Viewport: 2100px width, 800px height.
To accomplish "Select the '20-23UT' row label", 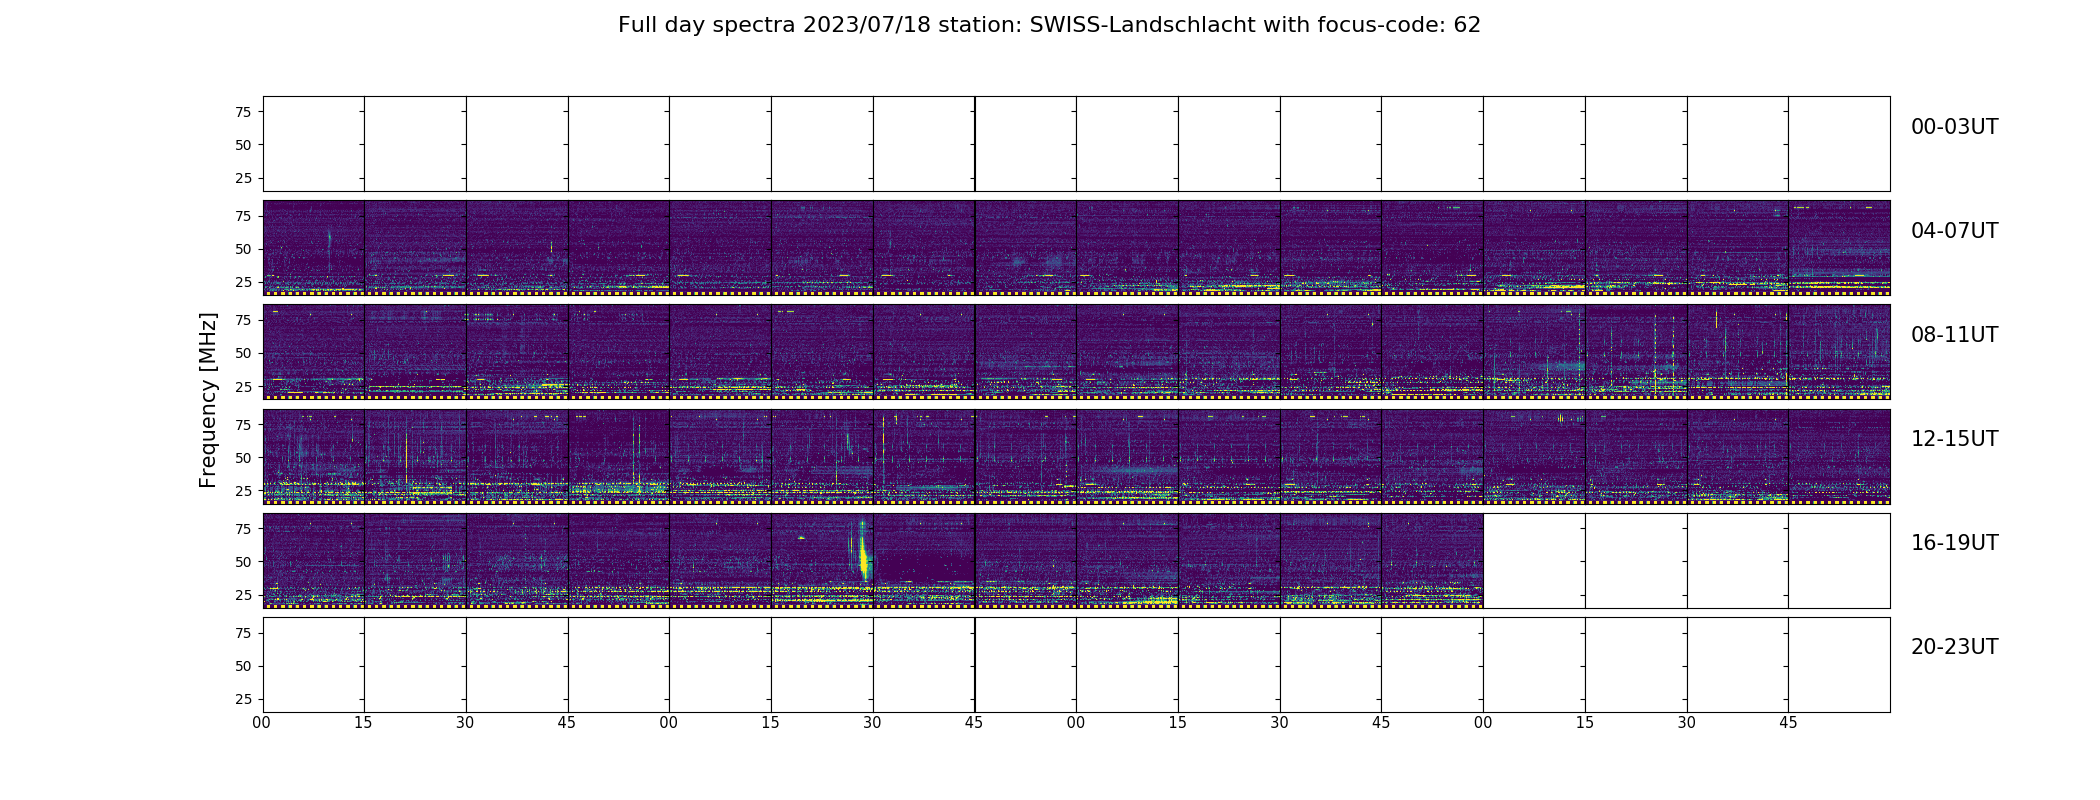I will (1954, 647).
